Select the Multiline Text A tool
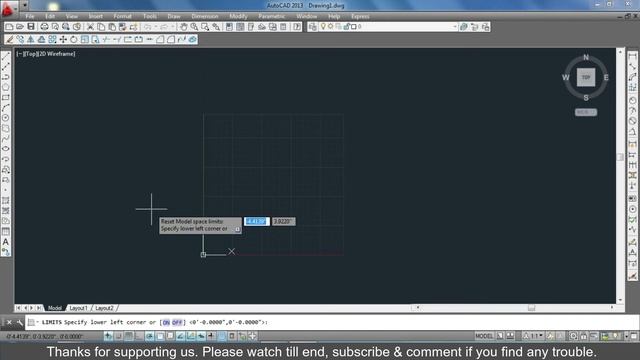The height and width of the screenshot is (360, 640). click(x=6, y=242)
